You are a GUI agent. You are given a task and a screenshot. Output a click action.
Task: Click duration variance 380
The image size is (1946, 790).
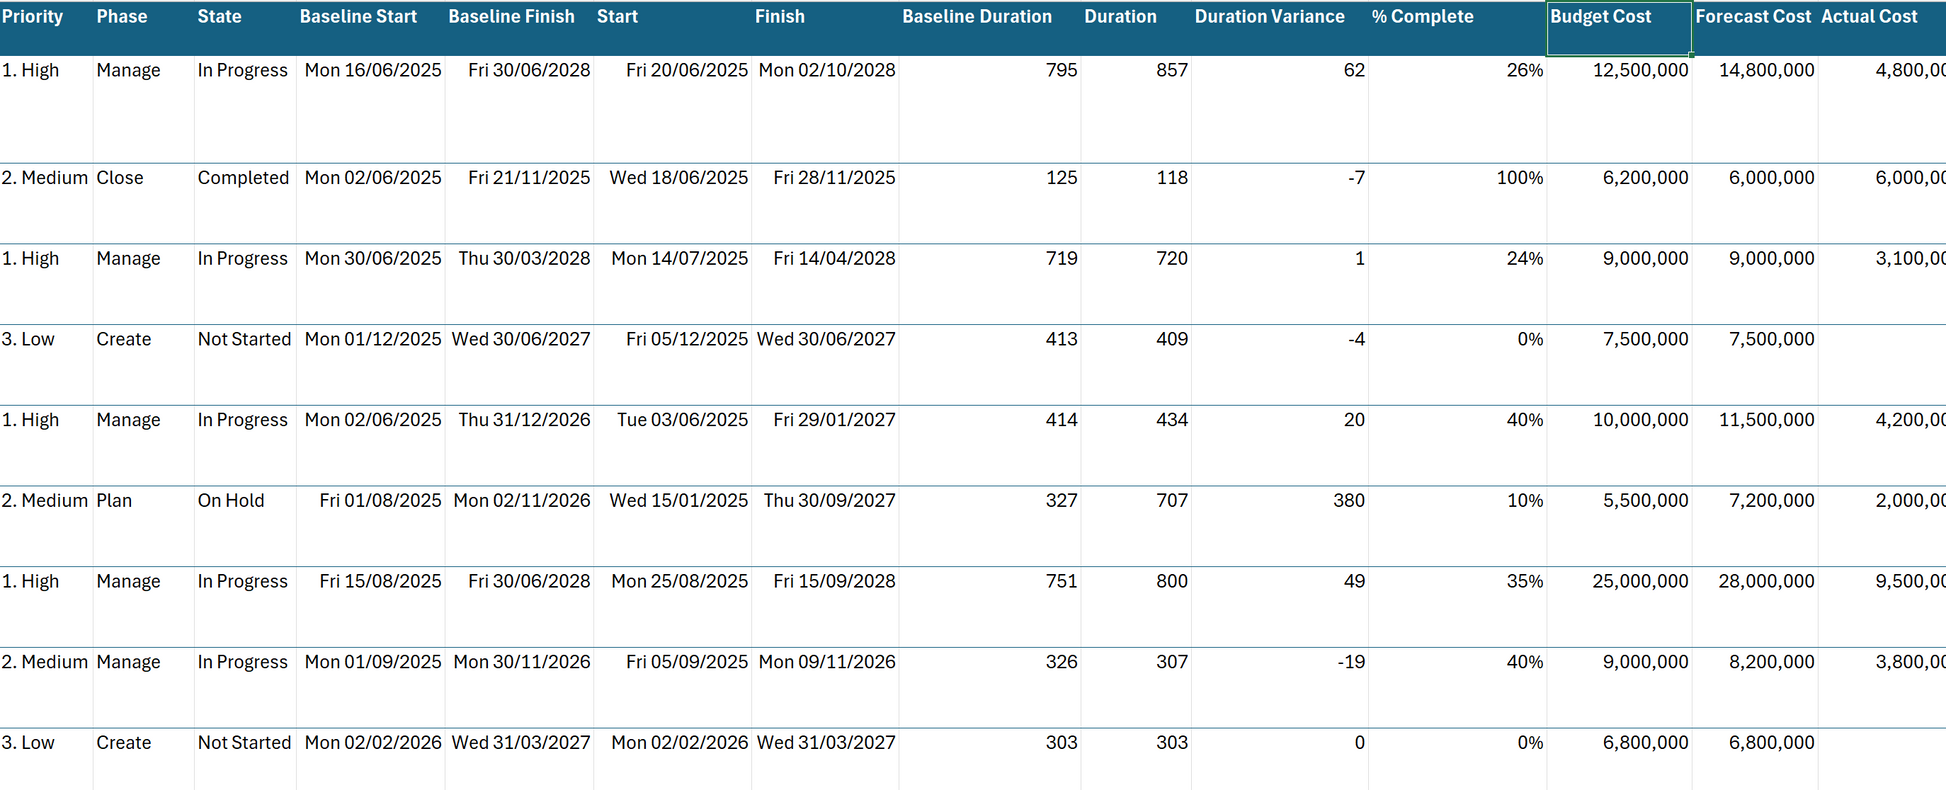[1349, 501]
